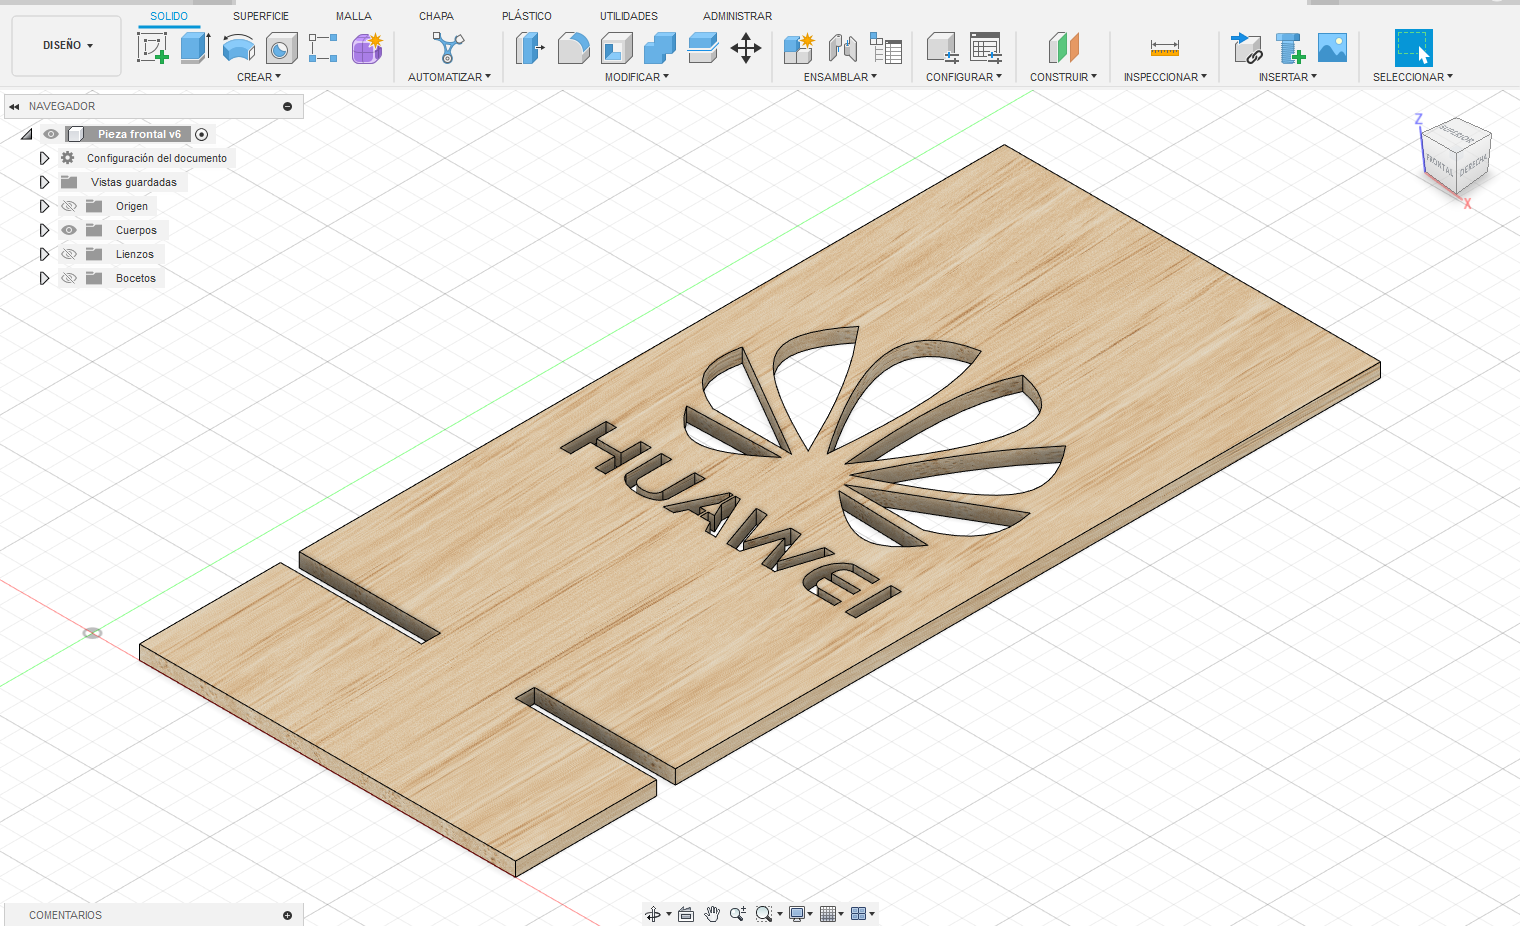Switch to the Plástico tab
This screenshot has height=926, width=1520.
click(527, 16)
